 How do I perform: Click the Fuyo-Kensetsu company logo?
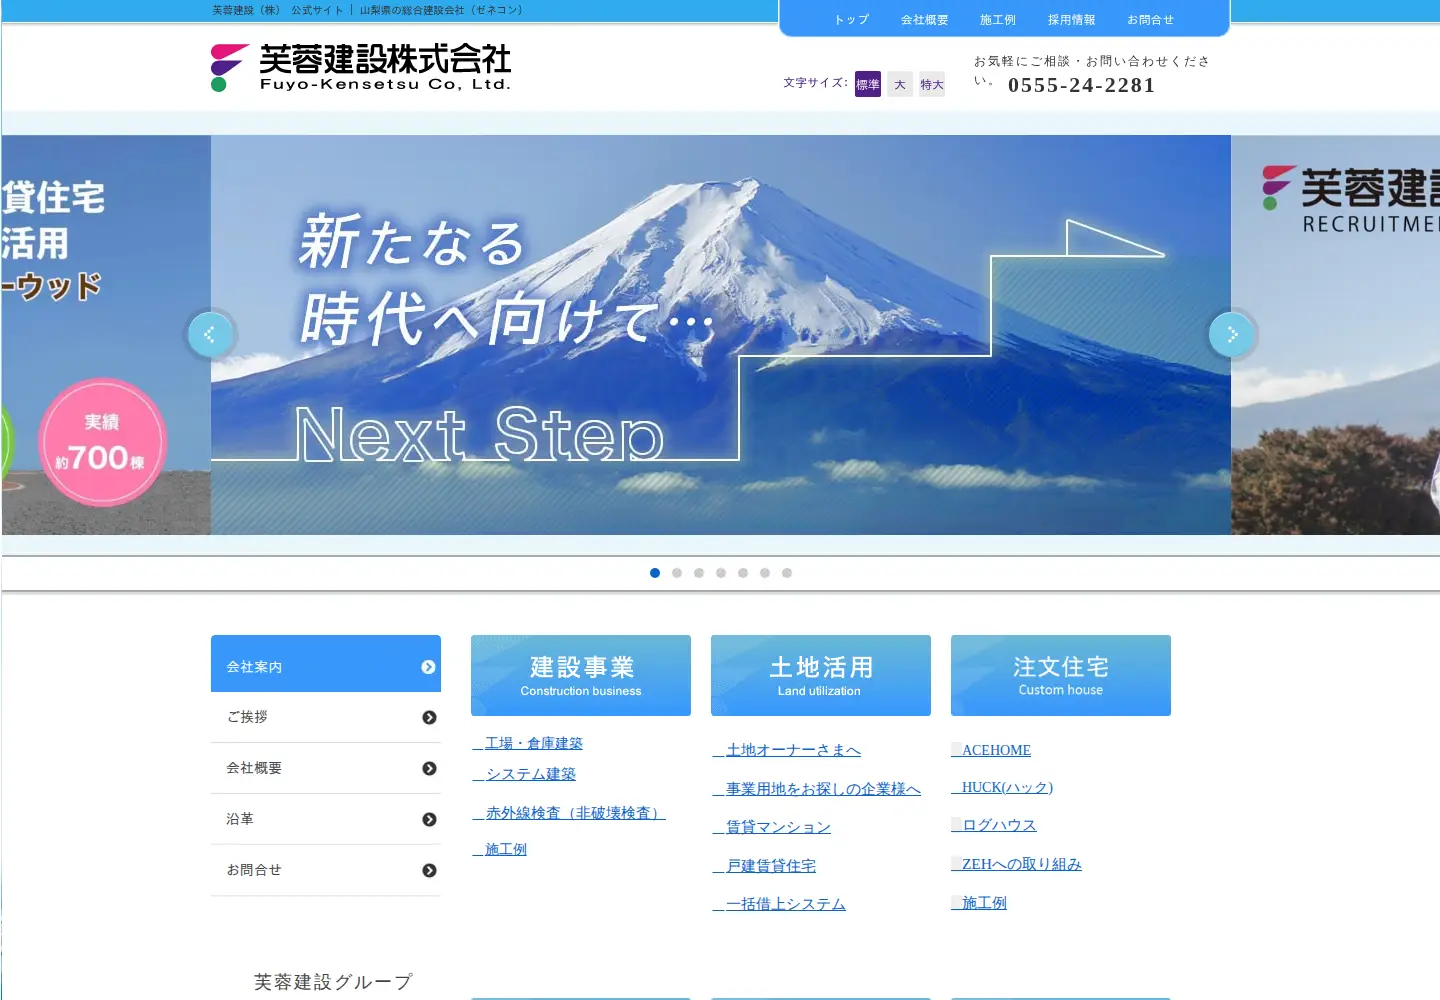361,68
